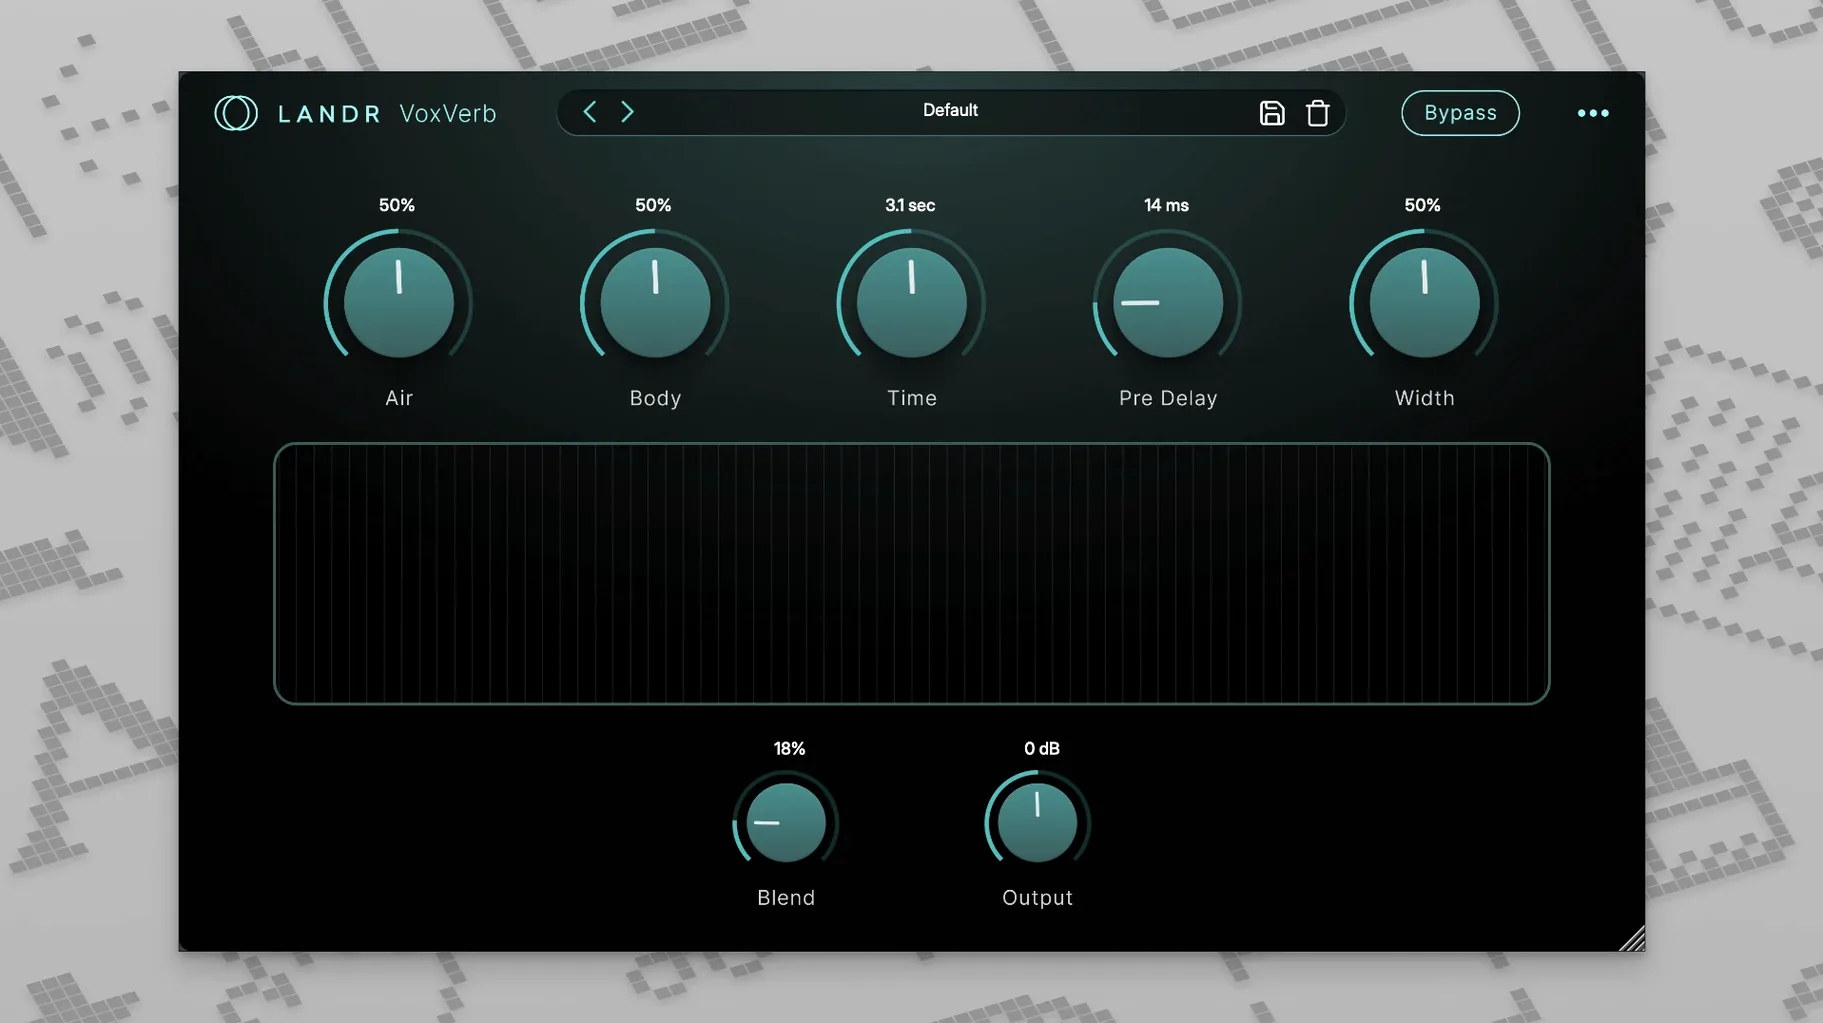Screen dimensions: 1823x1023
Task: Click the window resize grip corner
Action: pos(1632,938)
